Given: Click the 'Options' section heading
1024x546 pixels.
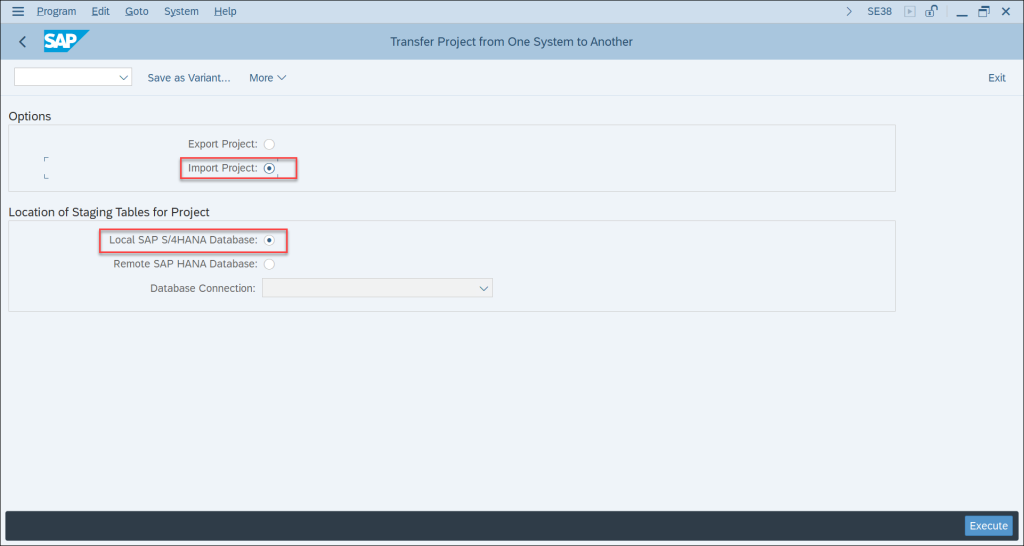Looking at the screenshot, I should click(30, 116).
